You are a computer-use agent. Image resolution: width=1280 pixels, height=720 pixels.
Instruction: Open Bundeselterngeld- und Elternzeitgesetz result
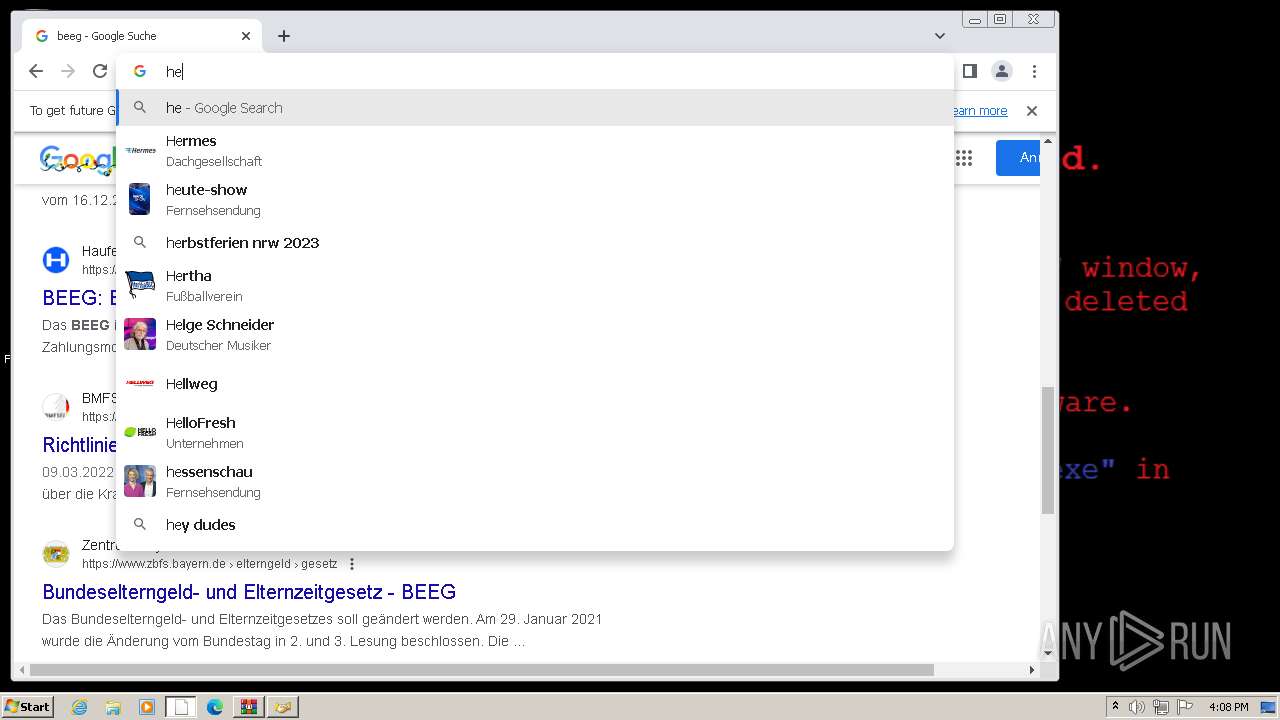click(249, 592)
